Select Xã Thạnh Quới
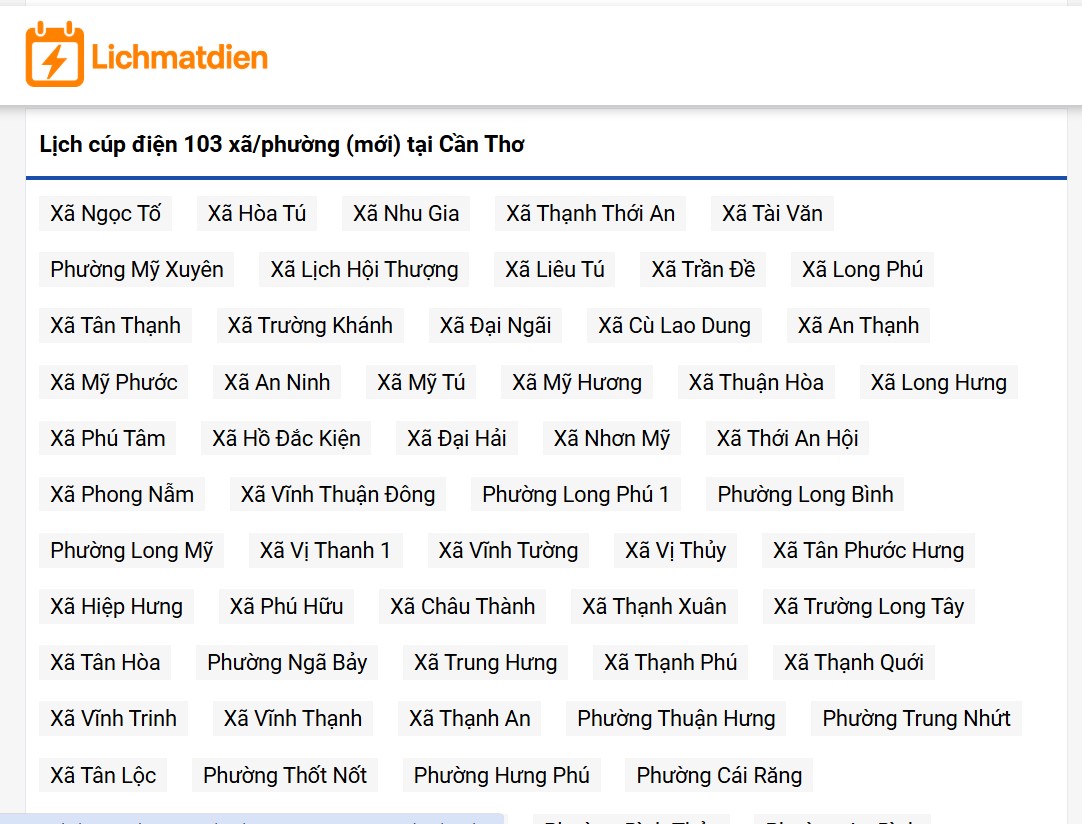Screen dimensions: 1082x824 pos(854,663)
